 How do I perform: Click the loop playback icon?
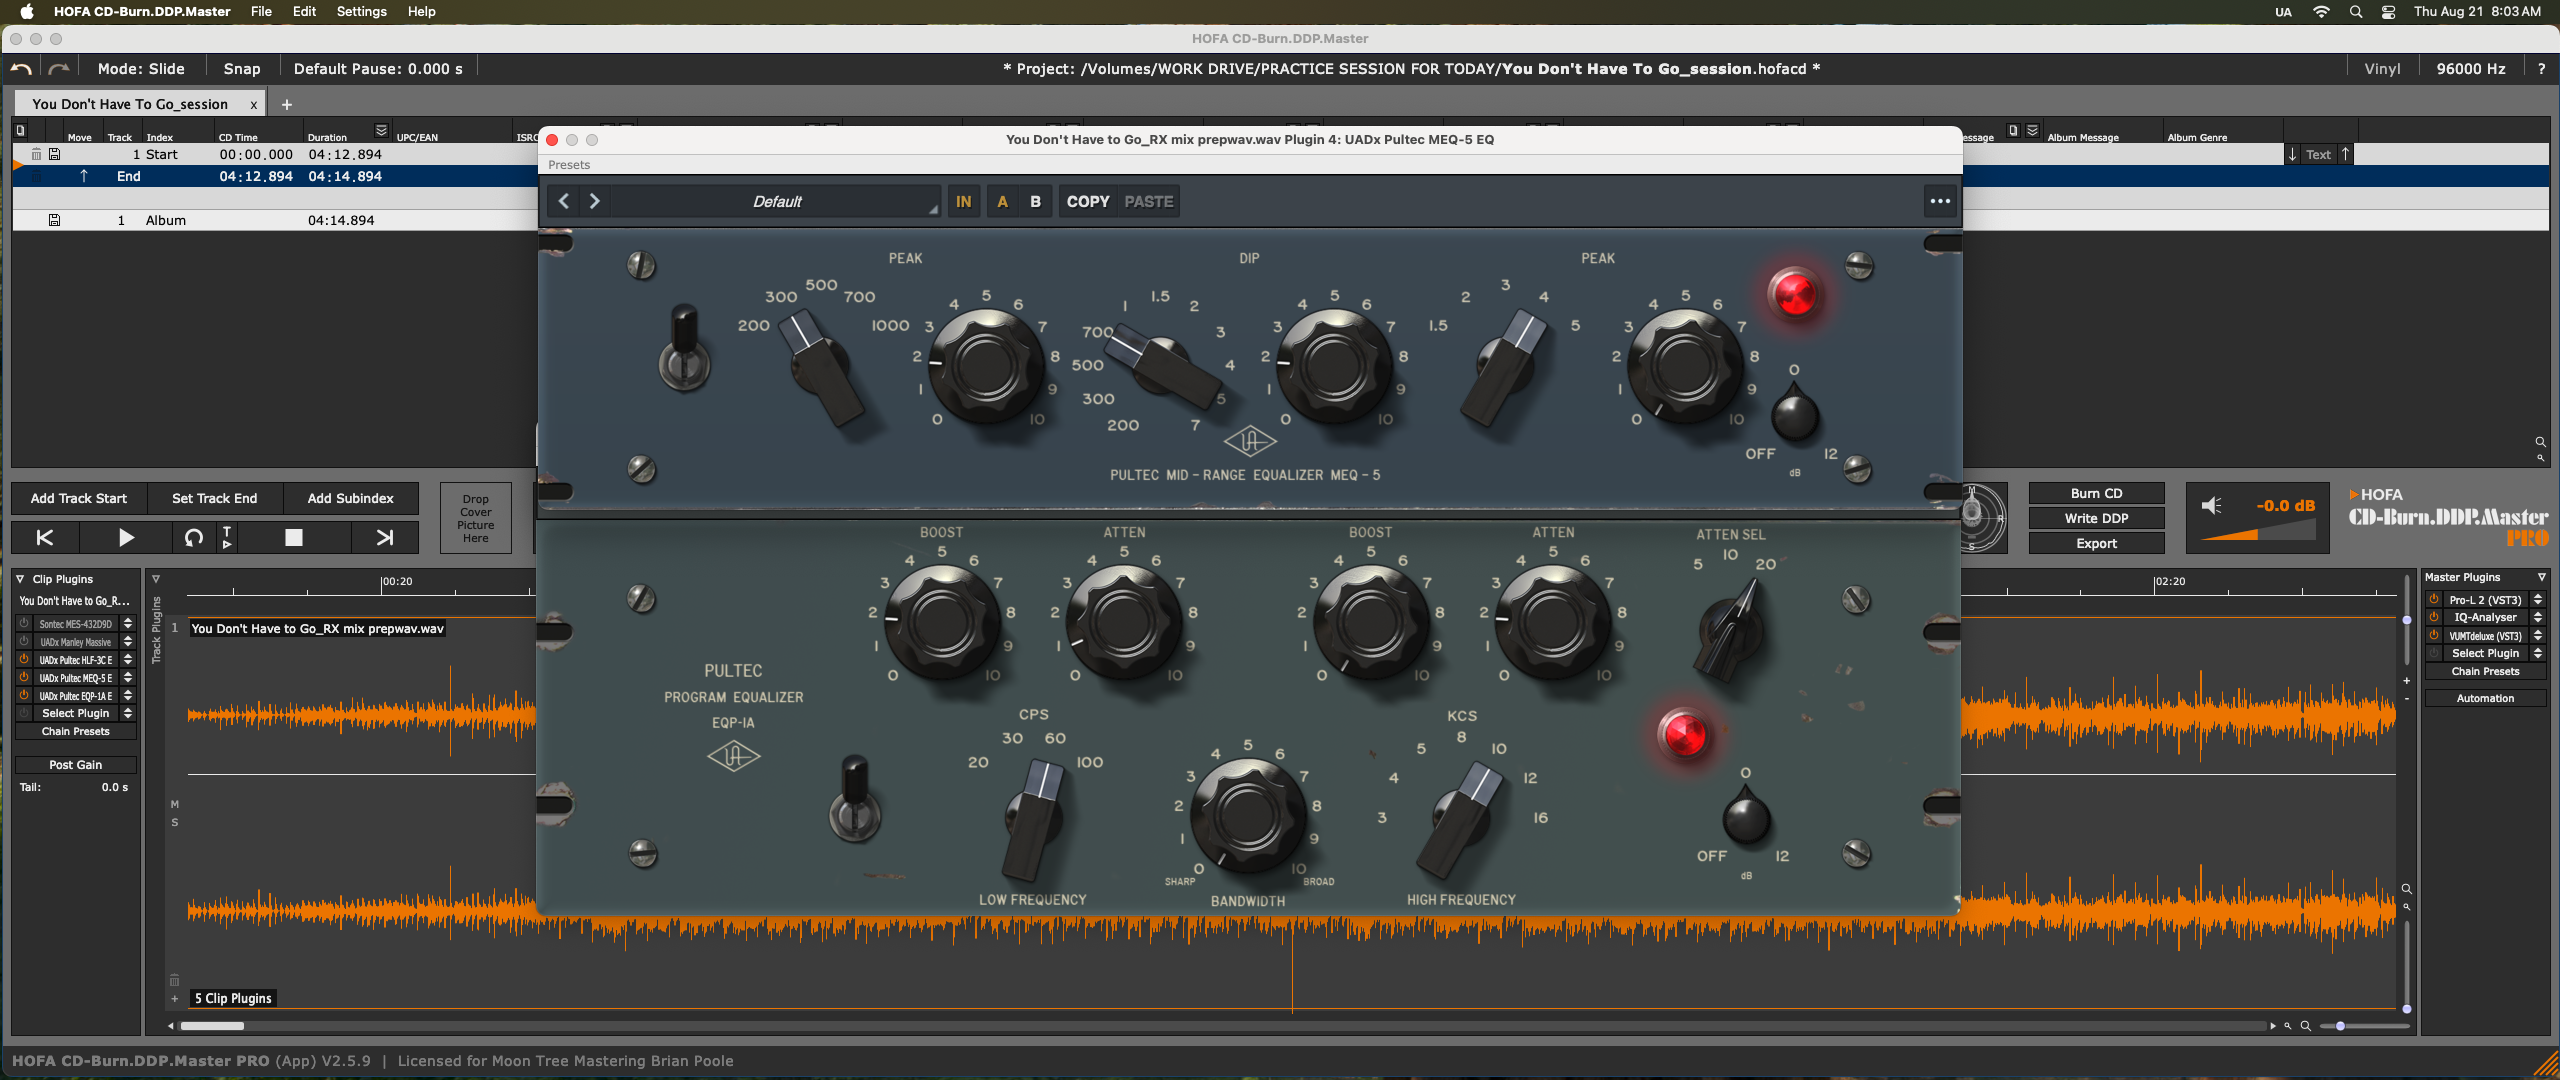(x=194, y=538)
